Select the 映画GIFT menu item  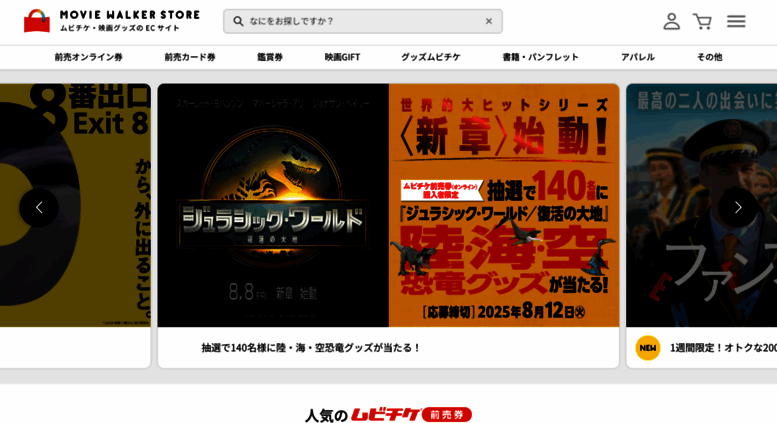[x=342, y=57]
